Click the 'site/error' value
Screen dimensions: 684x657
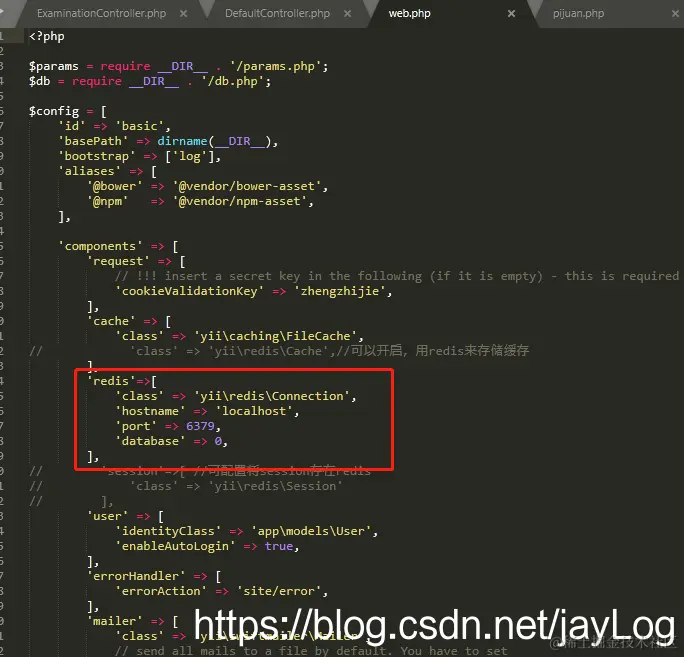279,591
